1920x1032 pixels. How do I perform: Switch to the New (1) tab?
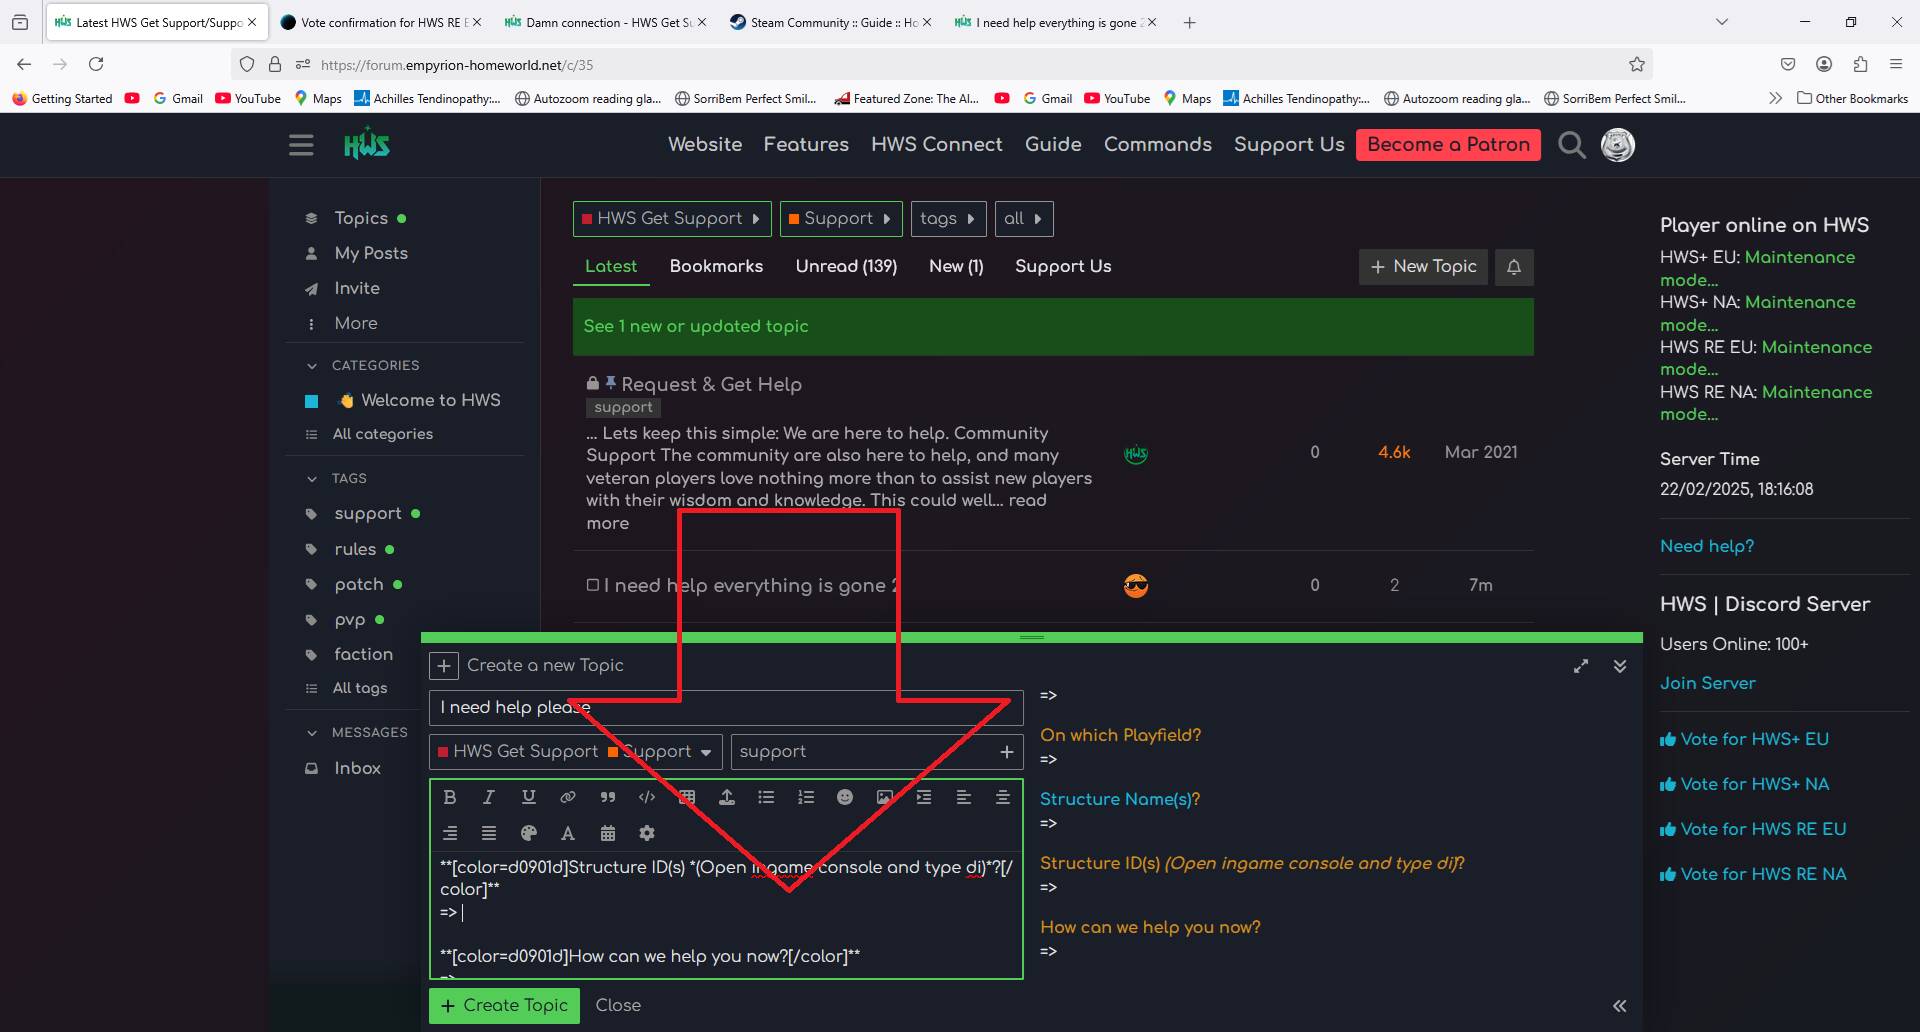coord(956,266)
